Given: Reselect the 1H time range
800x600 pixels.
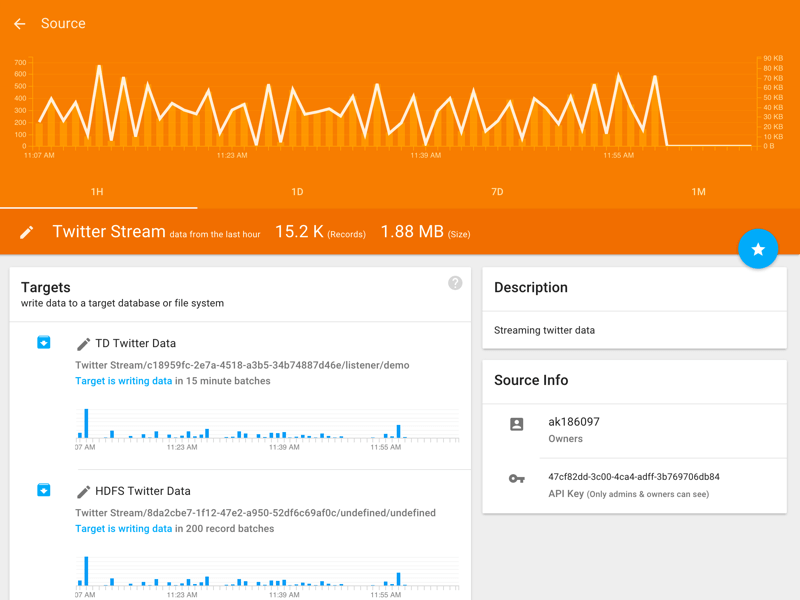Looking at the screenshot, I should (x=96, y=191).
